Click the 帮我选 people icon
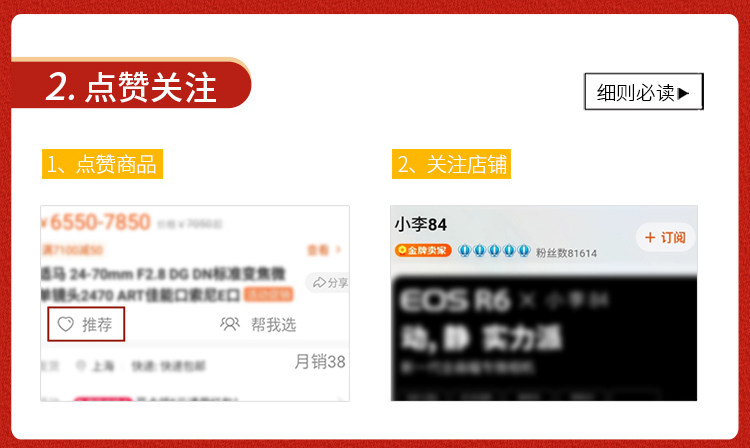750x448 pixels. 230,324
